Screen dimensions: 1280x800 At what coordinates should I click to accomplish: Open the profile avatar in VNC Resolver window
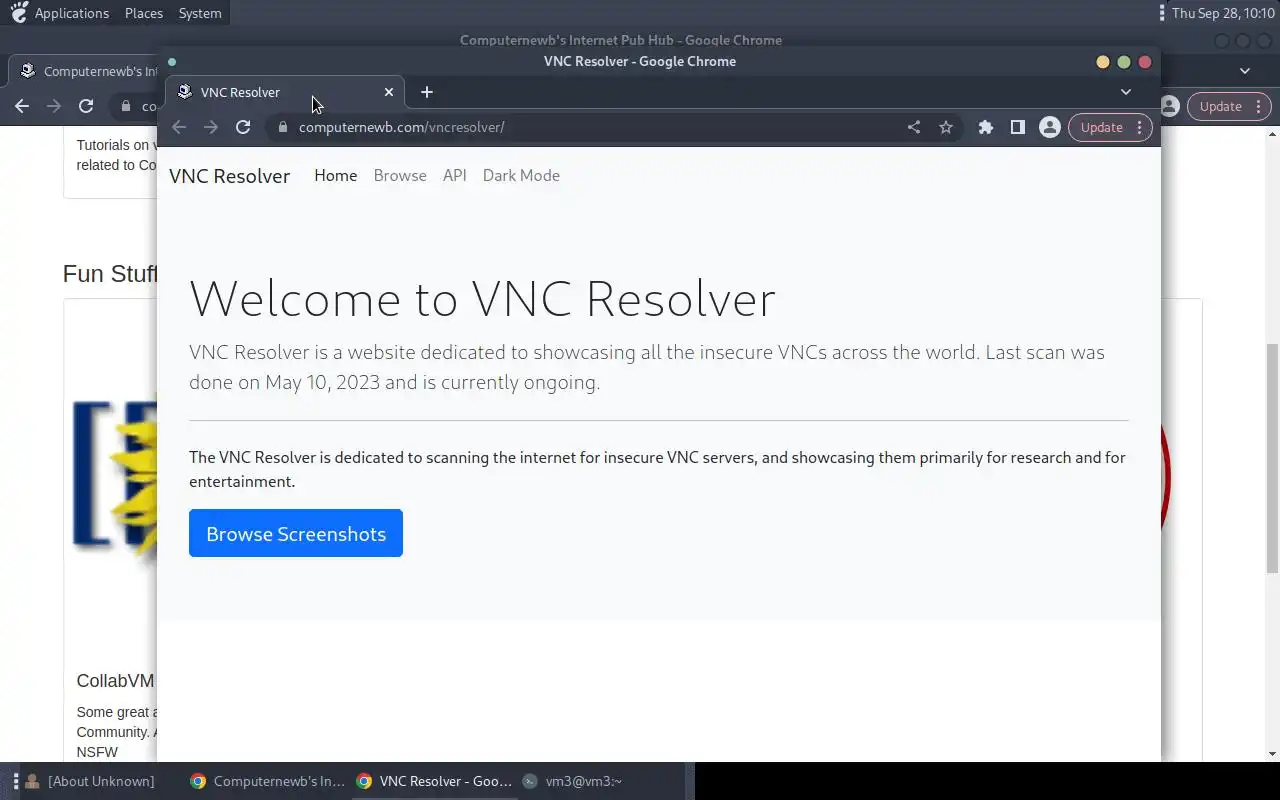coord(1050,127)
